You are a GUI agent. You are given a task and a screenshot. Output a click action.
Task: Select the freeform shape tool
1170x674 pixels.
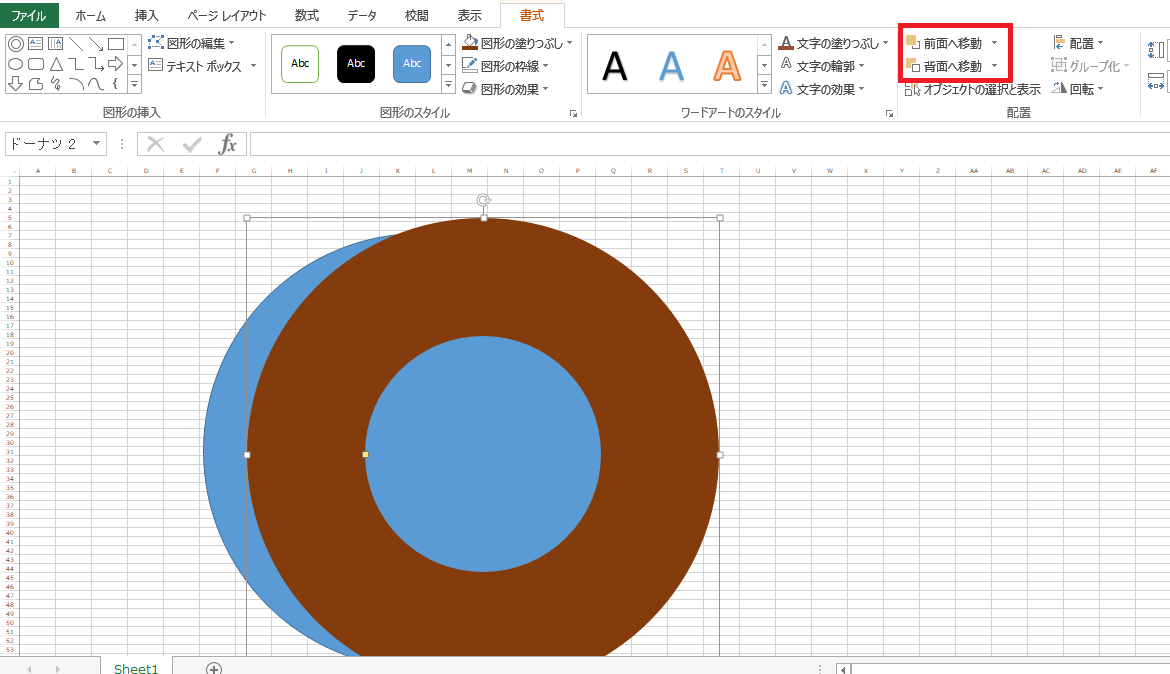coord(35,84)
